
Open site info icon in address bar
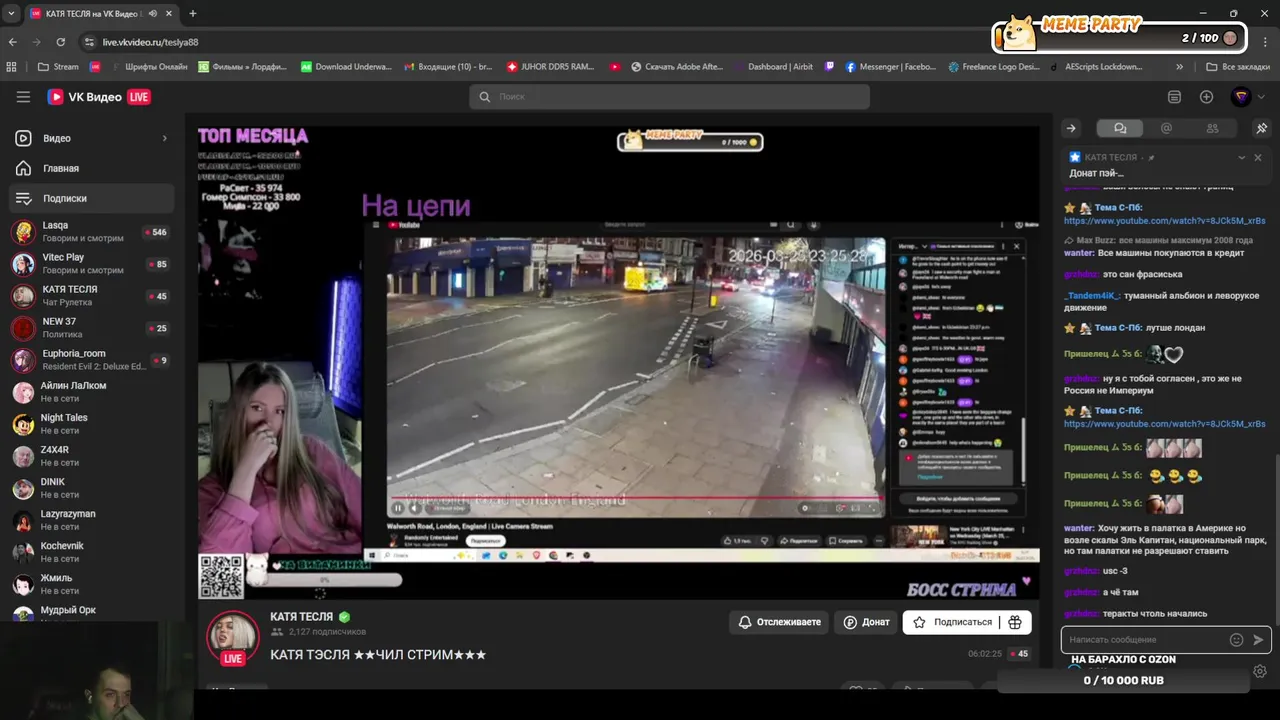coord(88,42)
